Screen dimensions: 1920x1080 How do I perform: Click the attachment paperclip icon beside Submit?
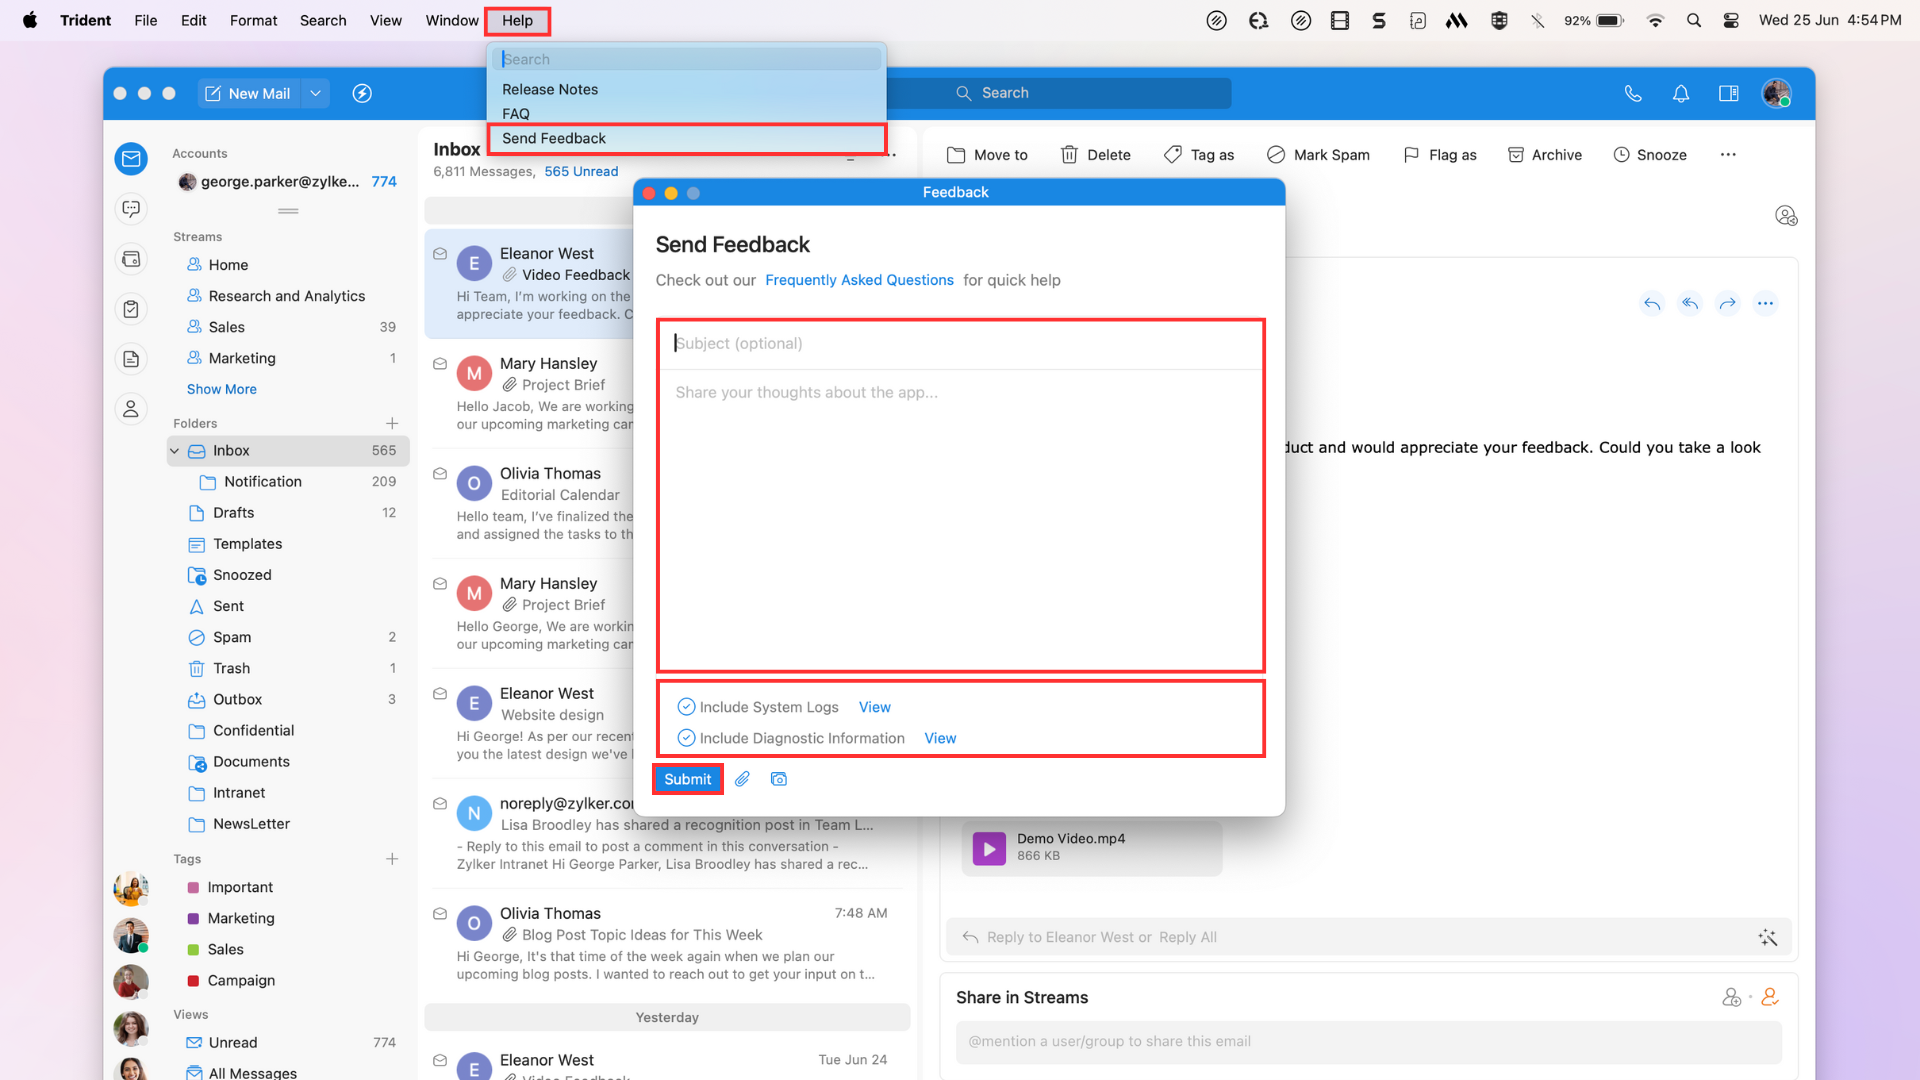742,779
